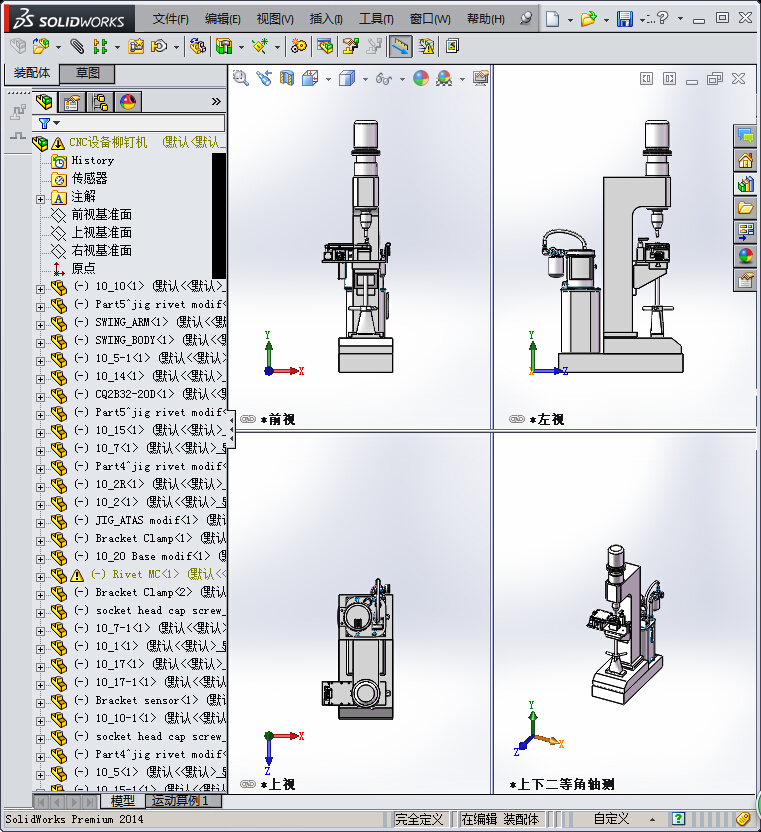The image size is (761, 832).
Task: Click the Open file folder icon
Action: coord(588,19)
